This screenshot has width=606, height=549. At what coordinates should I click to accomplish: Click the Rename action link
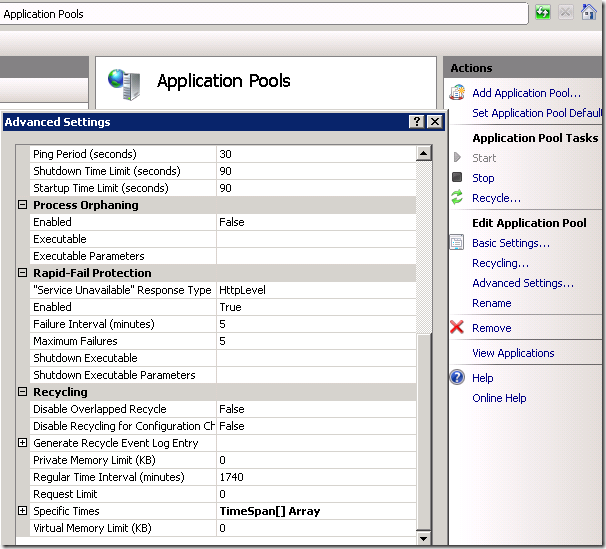pyautogui.click(x=492, y=303)
